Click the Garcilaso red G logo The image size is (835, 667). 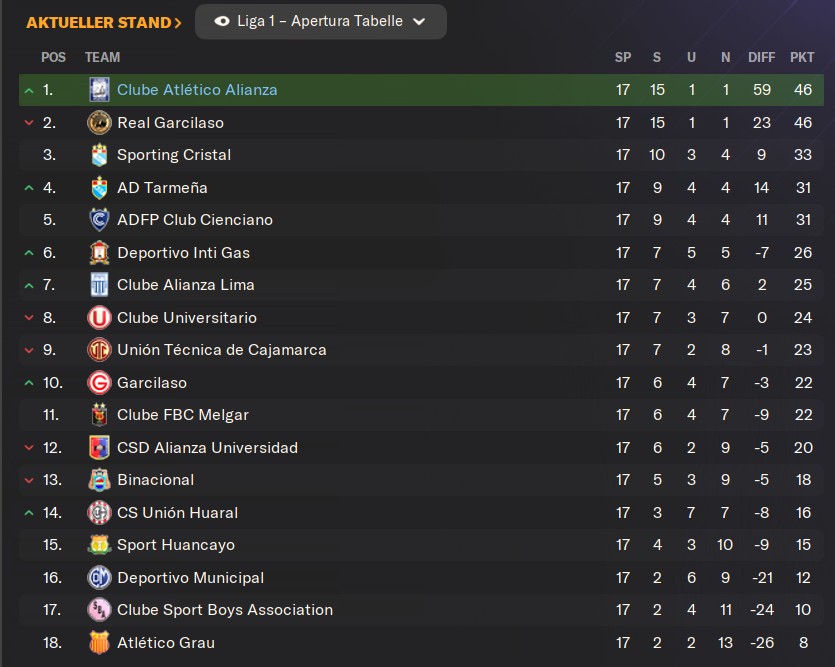pos(99,383)
